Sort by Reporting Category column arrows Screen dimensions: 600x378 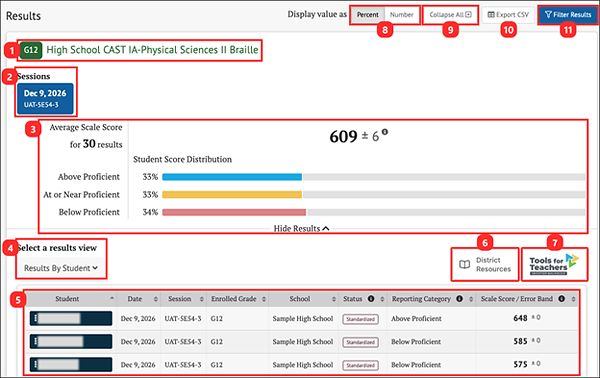[x=471, y=299]
